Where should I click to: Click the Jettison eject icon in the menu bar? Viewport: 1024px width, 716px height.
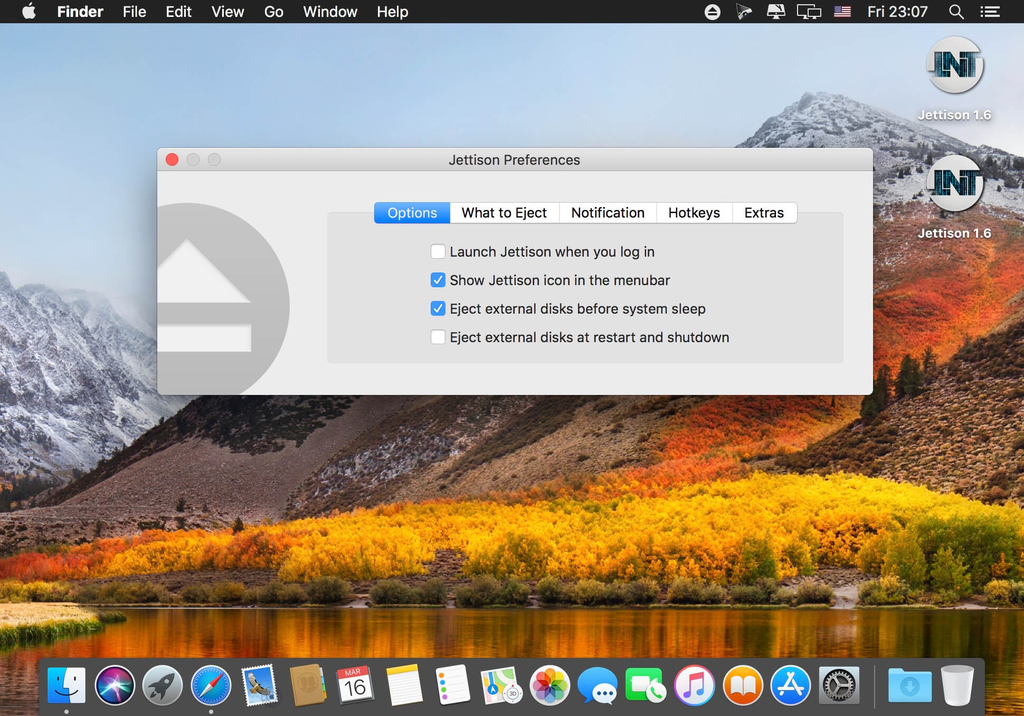pos(712,12)
